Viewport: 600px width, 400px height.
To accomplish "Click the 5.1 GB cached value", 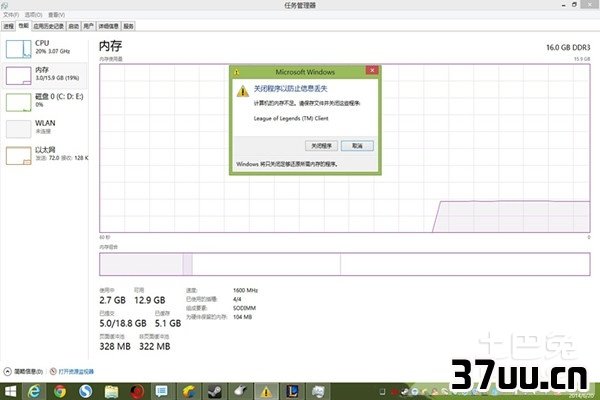I will (x=168, y=323).
